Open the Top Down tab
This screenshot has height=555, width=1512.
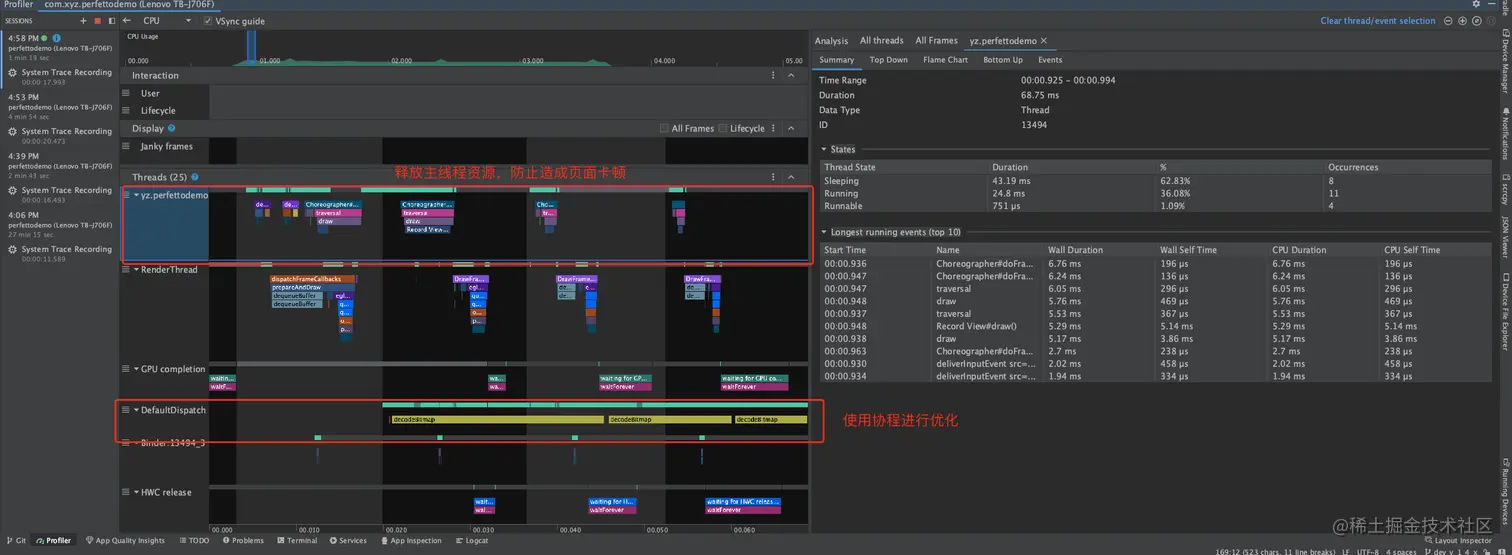pyautogui.click(x=888, y=60)
